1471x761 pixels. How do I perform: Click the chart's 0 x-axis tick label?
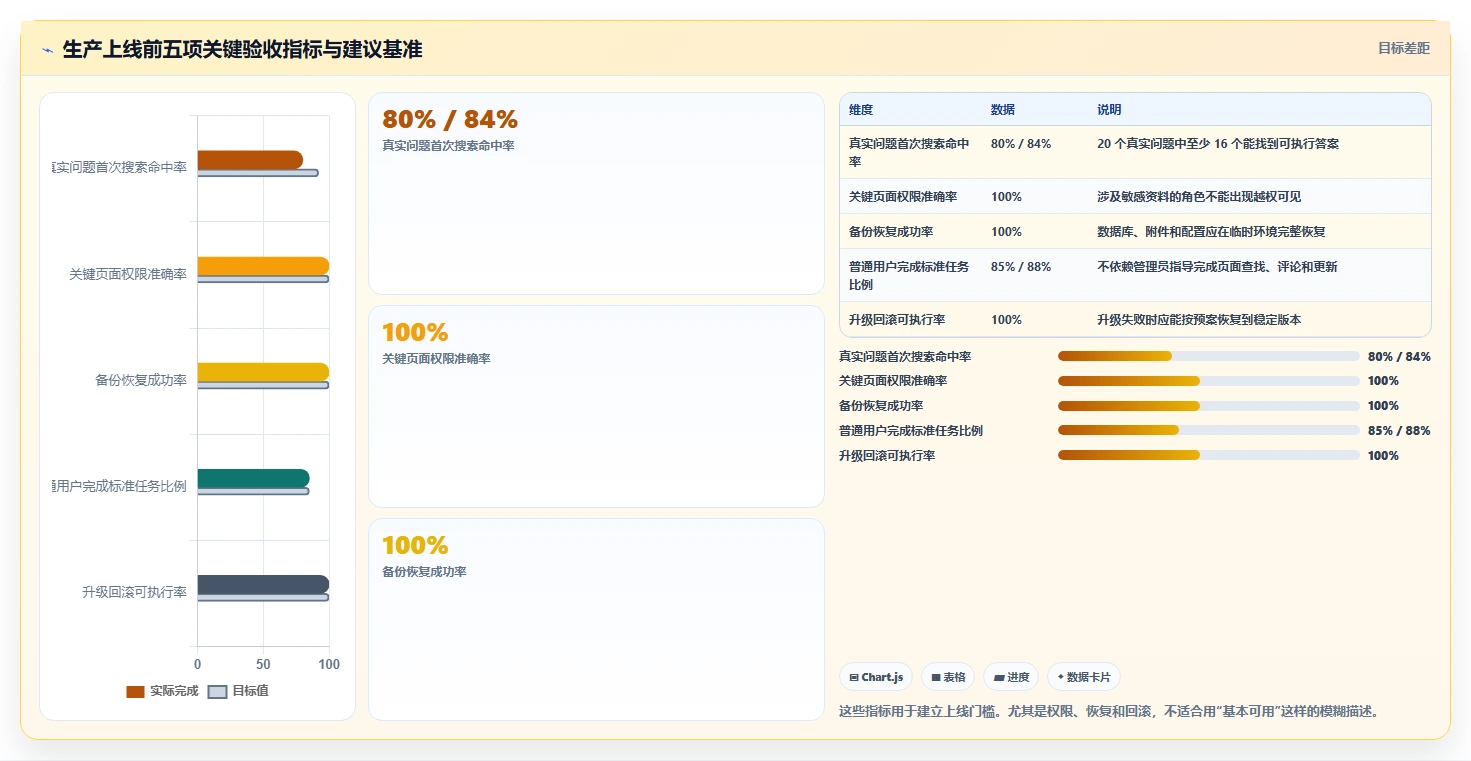(197, 664)
